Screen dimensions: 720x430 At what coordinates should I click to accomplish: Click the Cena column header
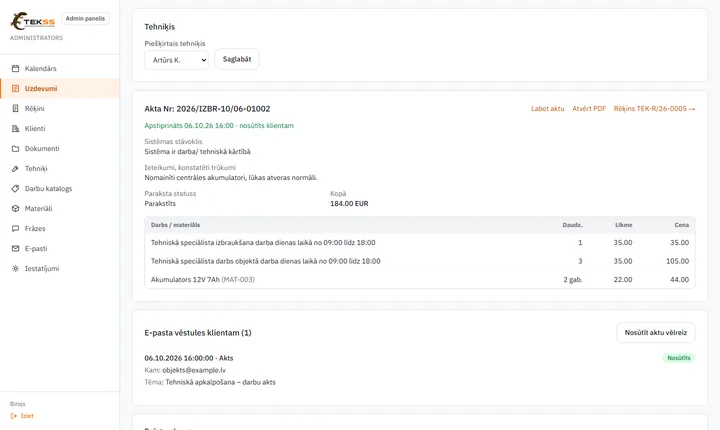pos(681,225)
